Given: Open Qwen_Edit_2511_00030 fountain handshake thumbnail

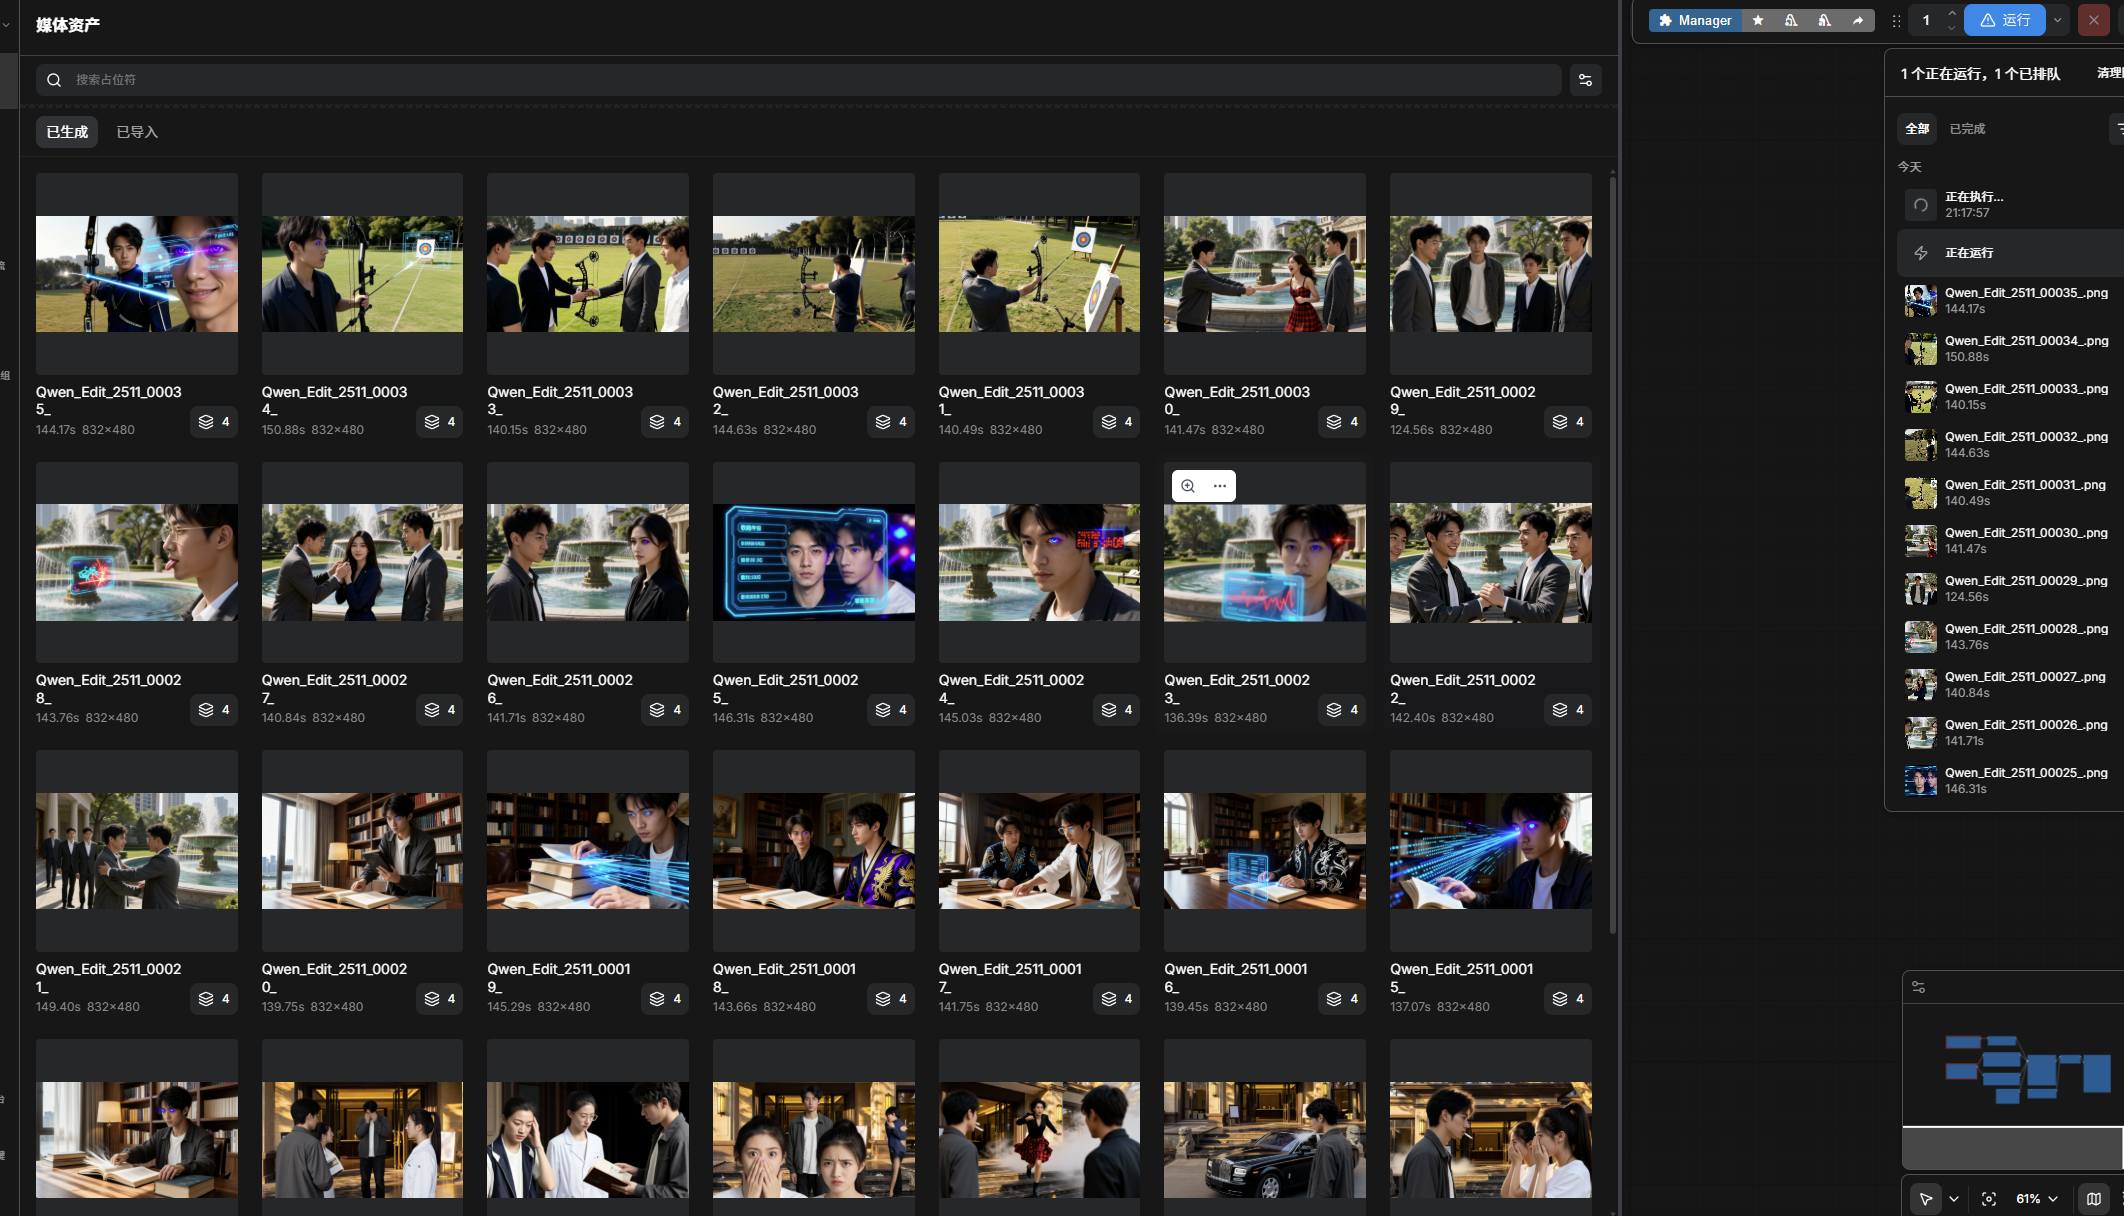Looking at the screenshot, I should tap(1265, 274).
